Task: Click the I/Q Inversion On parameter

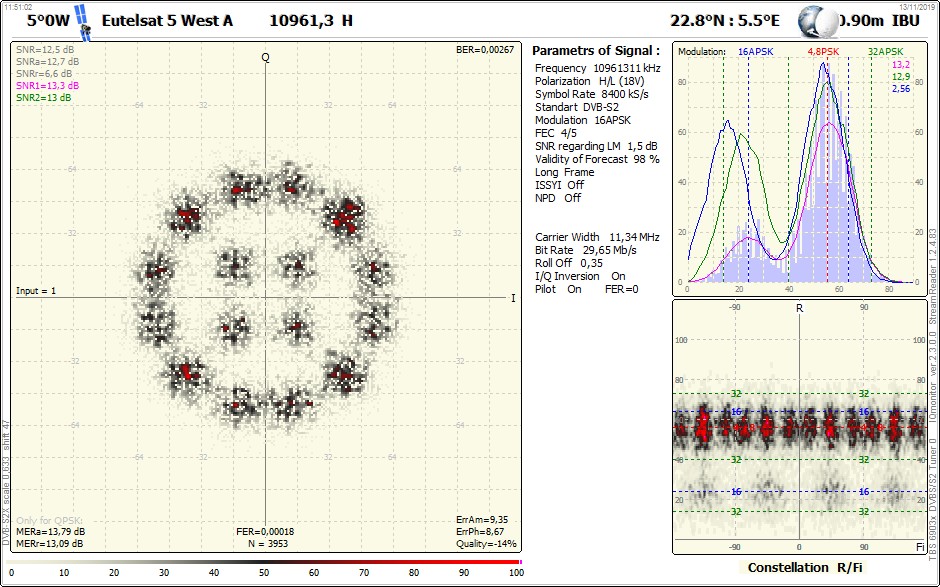Action: coord(580,276)
